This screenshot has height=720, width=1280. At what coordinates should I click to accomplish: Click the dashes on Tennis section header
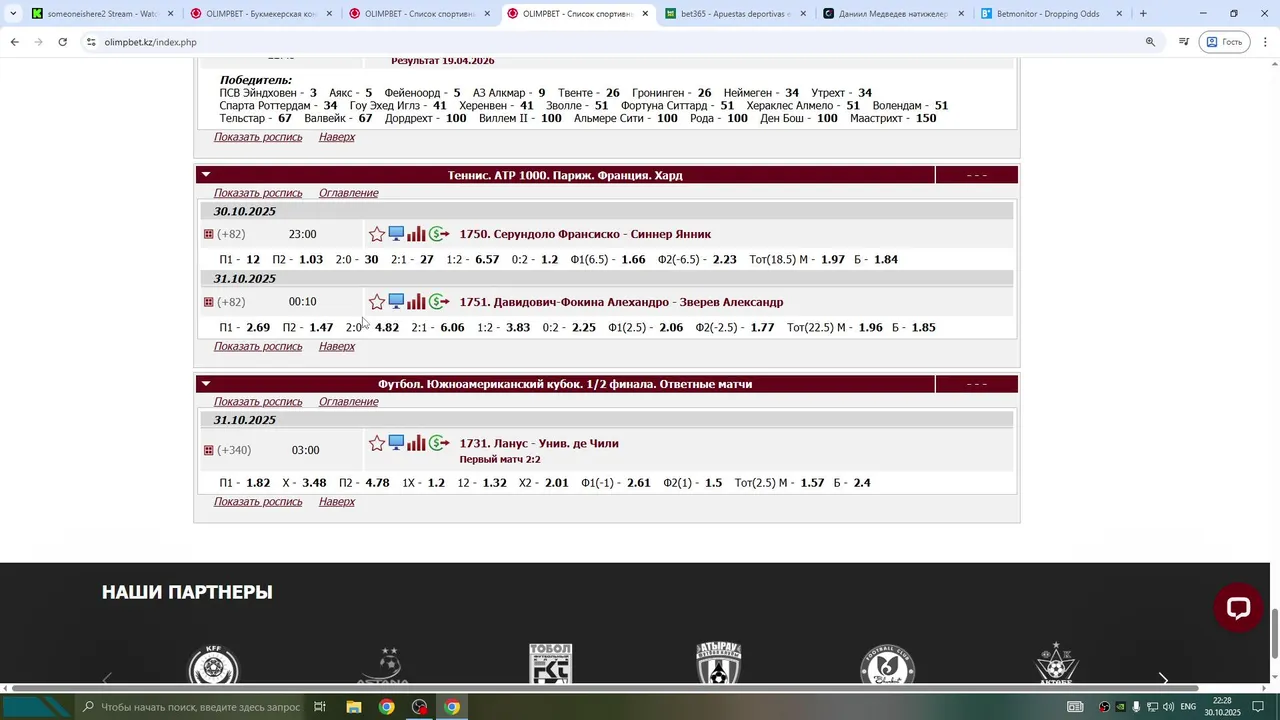click(x=977, y=175)
